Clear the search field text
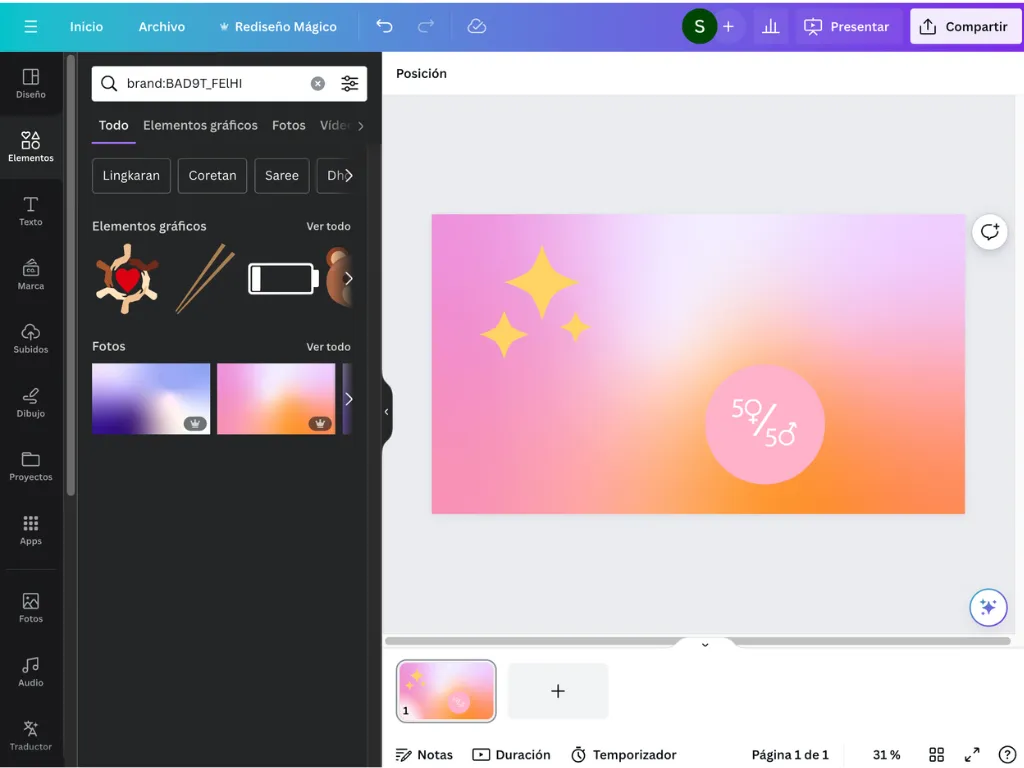This screenshot has width=1024, height=768. [317, 84]
